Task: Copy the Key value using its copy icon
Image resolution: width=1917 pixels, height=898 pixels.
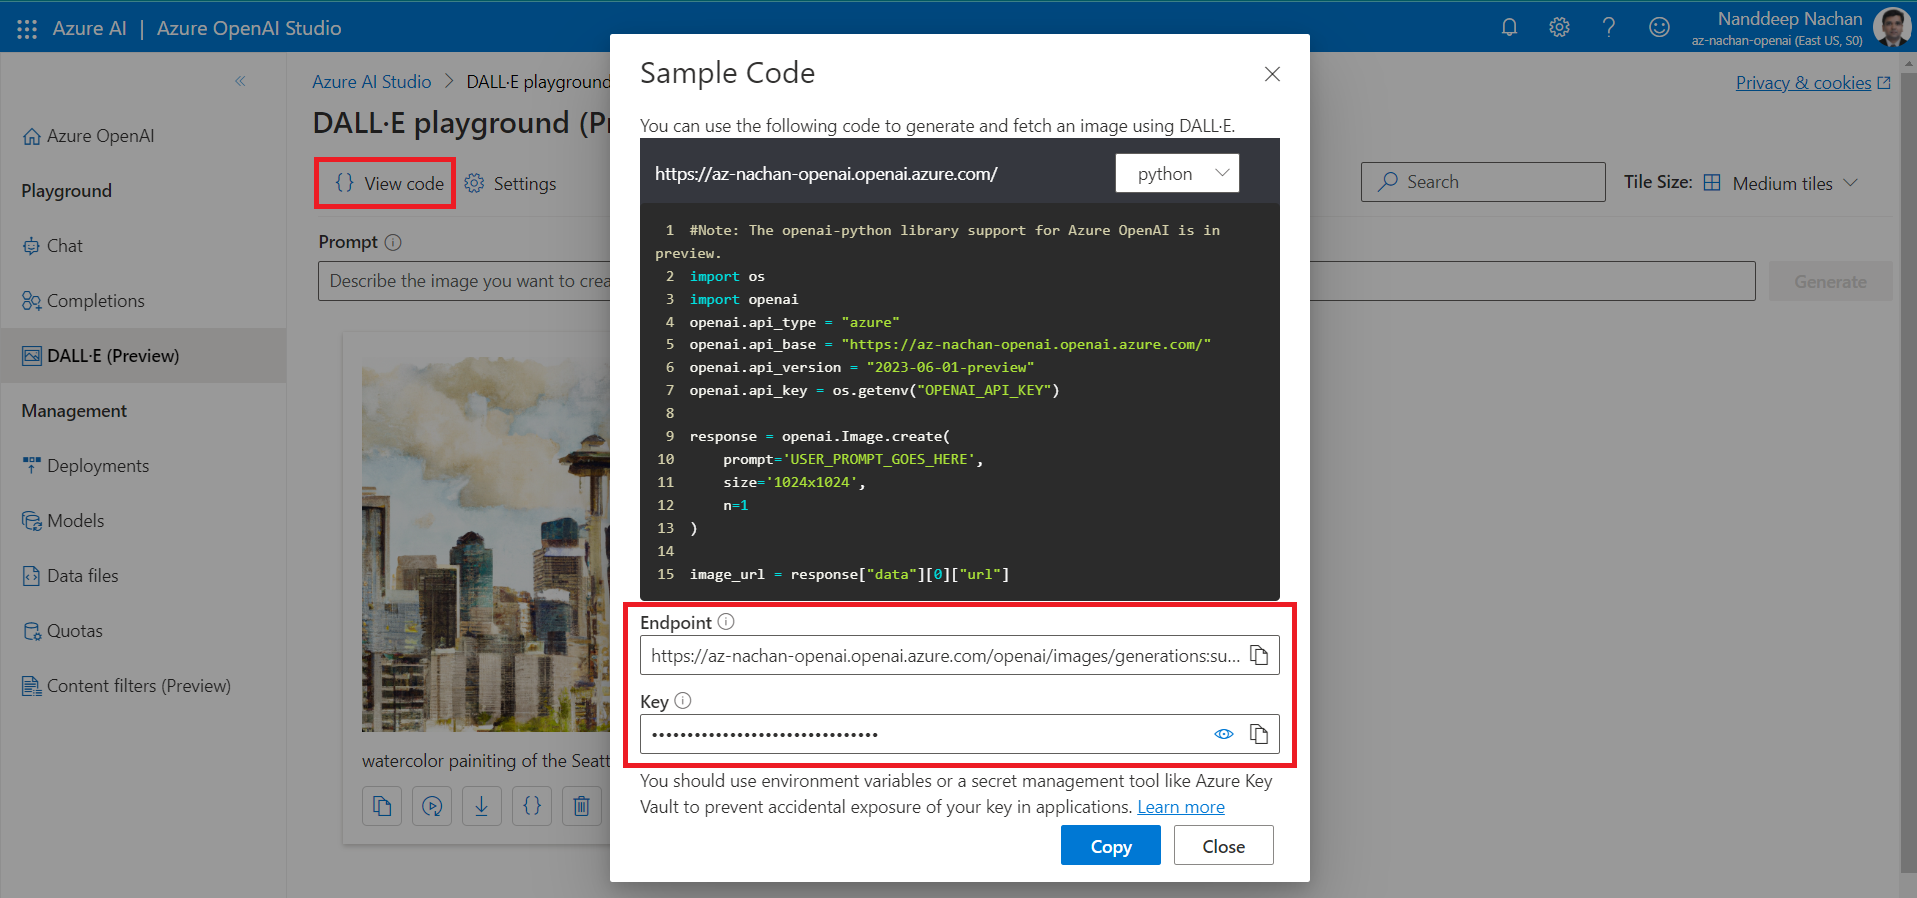Action: pyautogui.click(x=1259, y=735)
